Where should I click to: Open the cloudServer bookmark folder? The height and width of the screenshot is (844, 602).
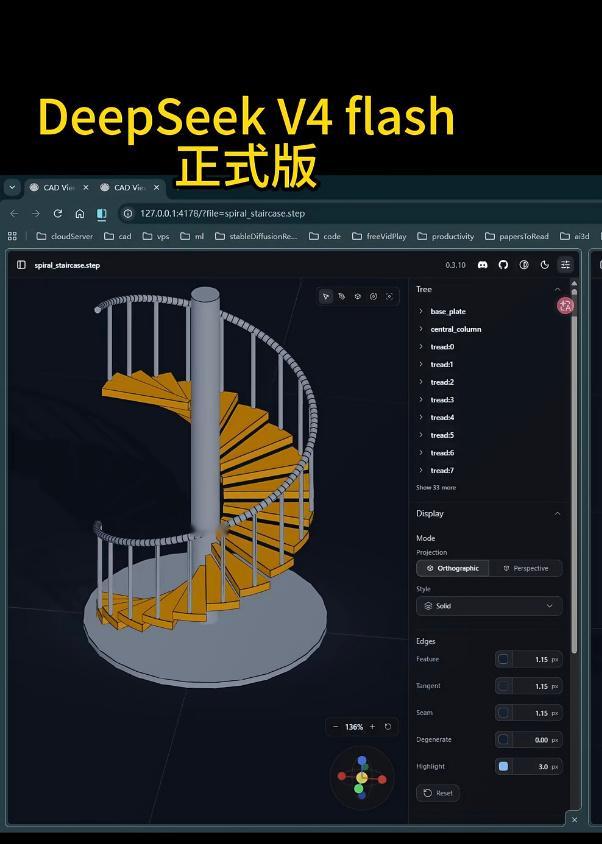[x=64, y=236]
